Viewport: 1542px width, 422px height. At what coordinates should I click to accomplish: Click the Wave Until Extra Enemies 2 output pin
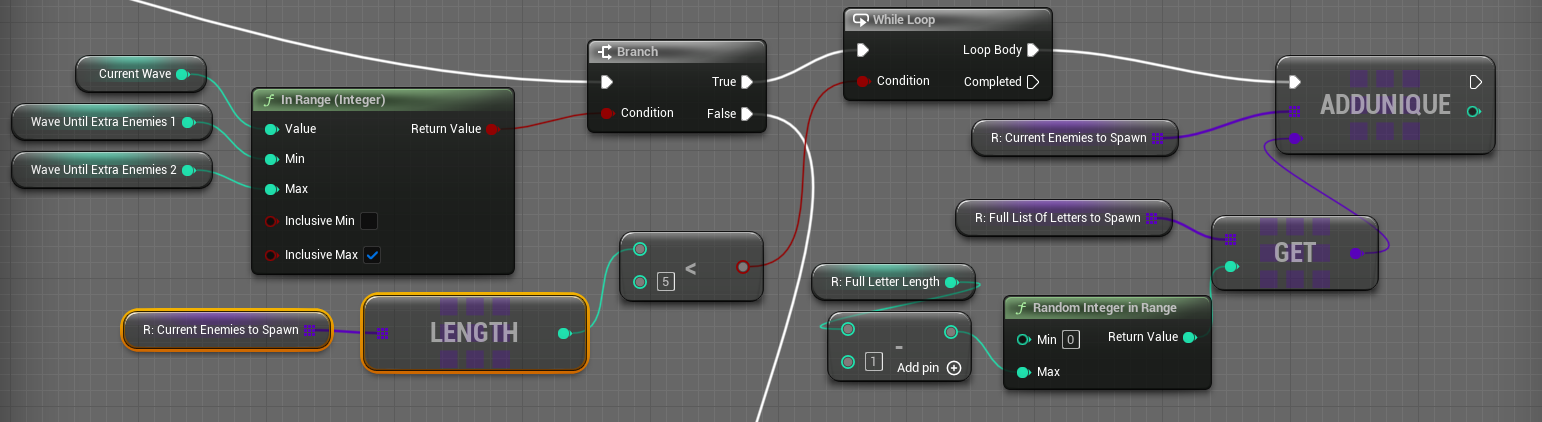[188, 170]
